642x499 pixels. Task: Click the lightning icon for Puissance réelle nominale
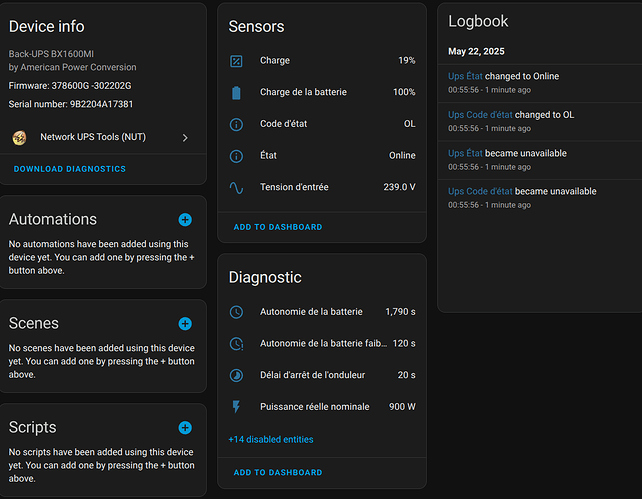coord(236,407)
